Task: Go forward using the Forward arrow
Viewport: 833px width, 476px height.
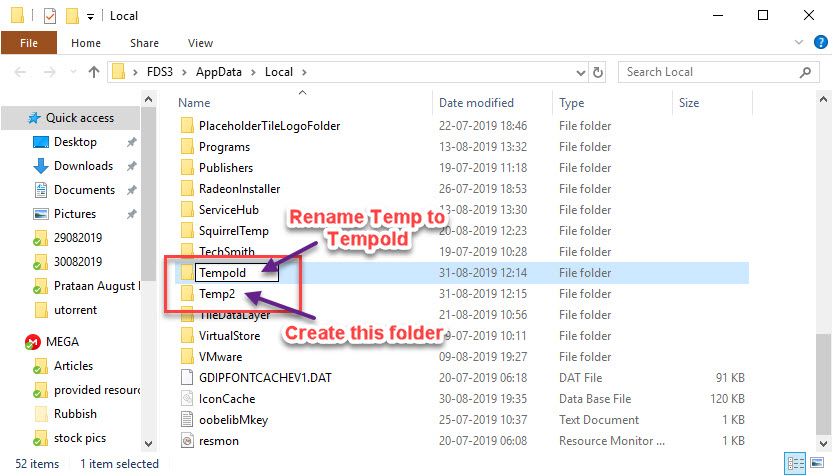Action: pos(49,72)
